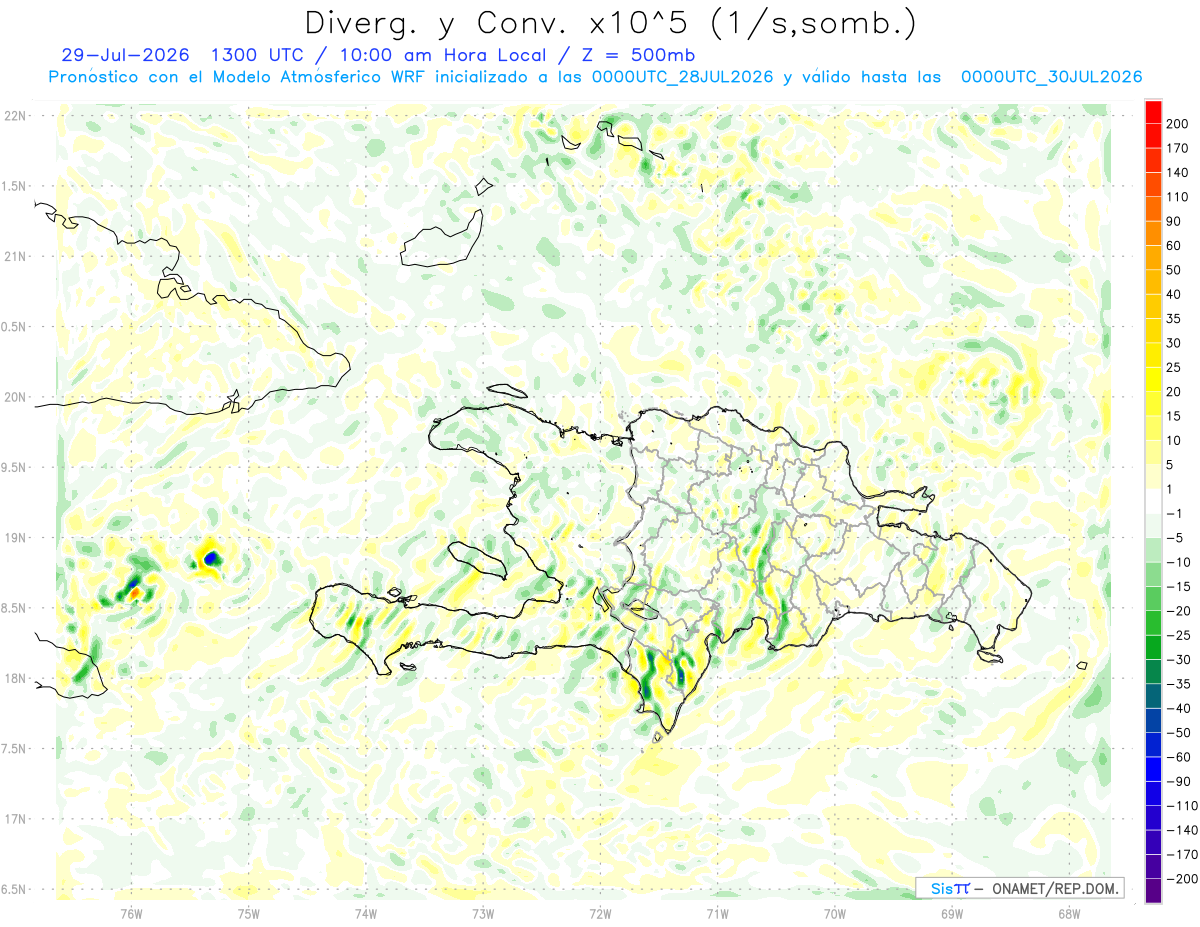Click the '71W' longitude label
The width and height of the screenshot is (1200, 927).
pyautogui.click(x=717, y=913)
